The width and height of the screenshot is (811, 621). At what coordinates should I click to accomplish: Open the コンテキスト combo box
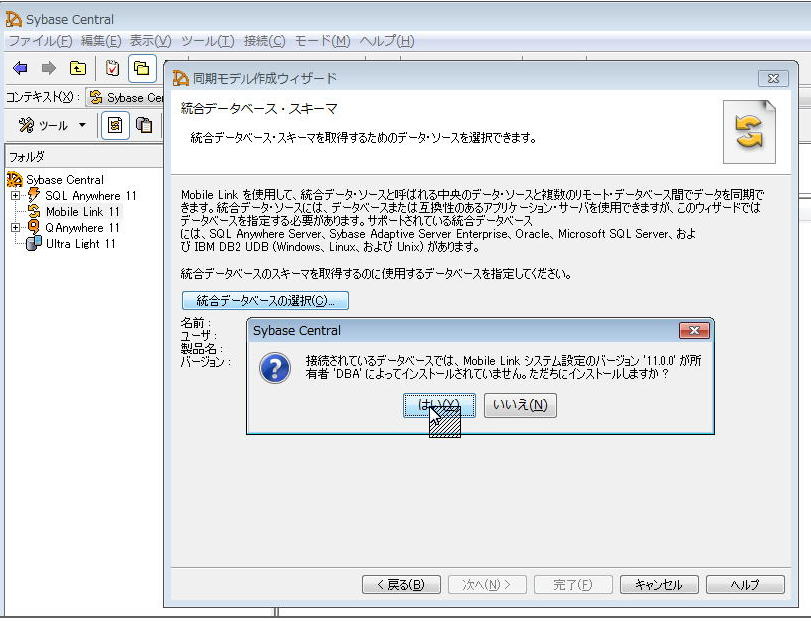[x=125, y=97]
